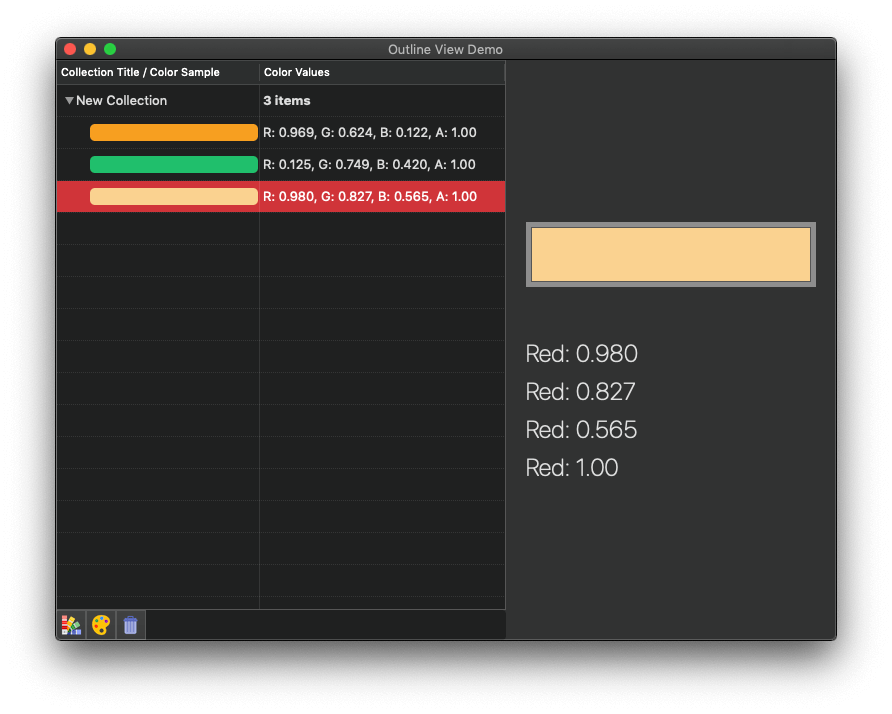Click the 3 items count cell
This screenshot has width=892, height=714.
point(287,101)
